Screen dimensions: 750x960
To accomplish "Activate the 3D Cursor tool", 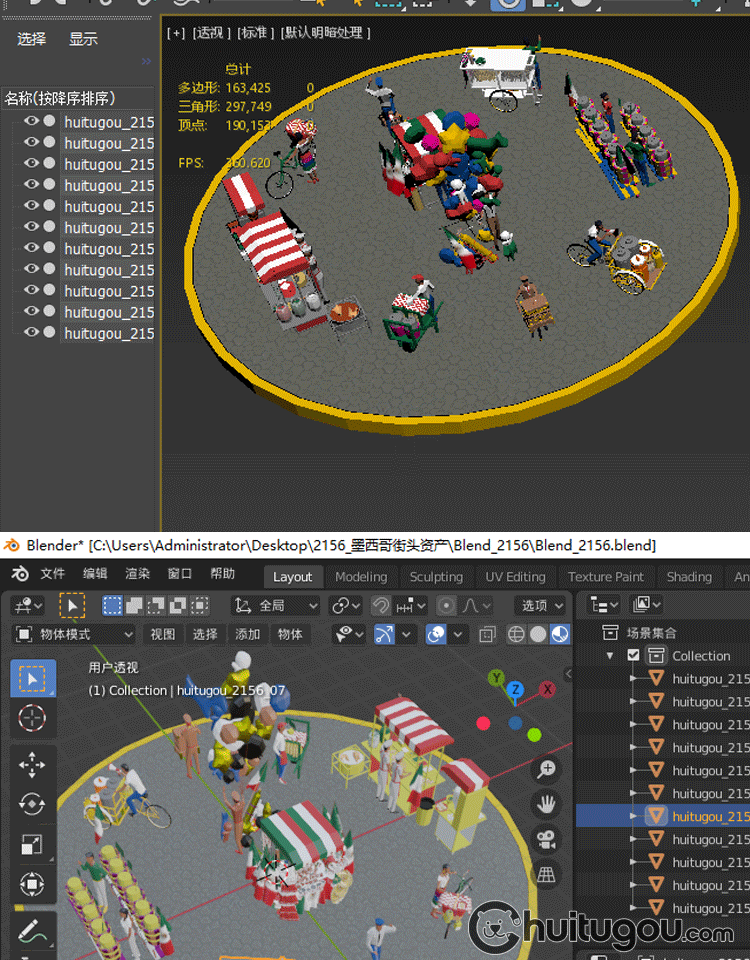I will (33, 718).
